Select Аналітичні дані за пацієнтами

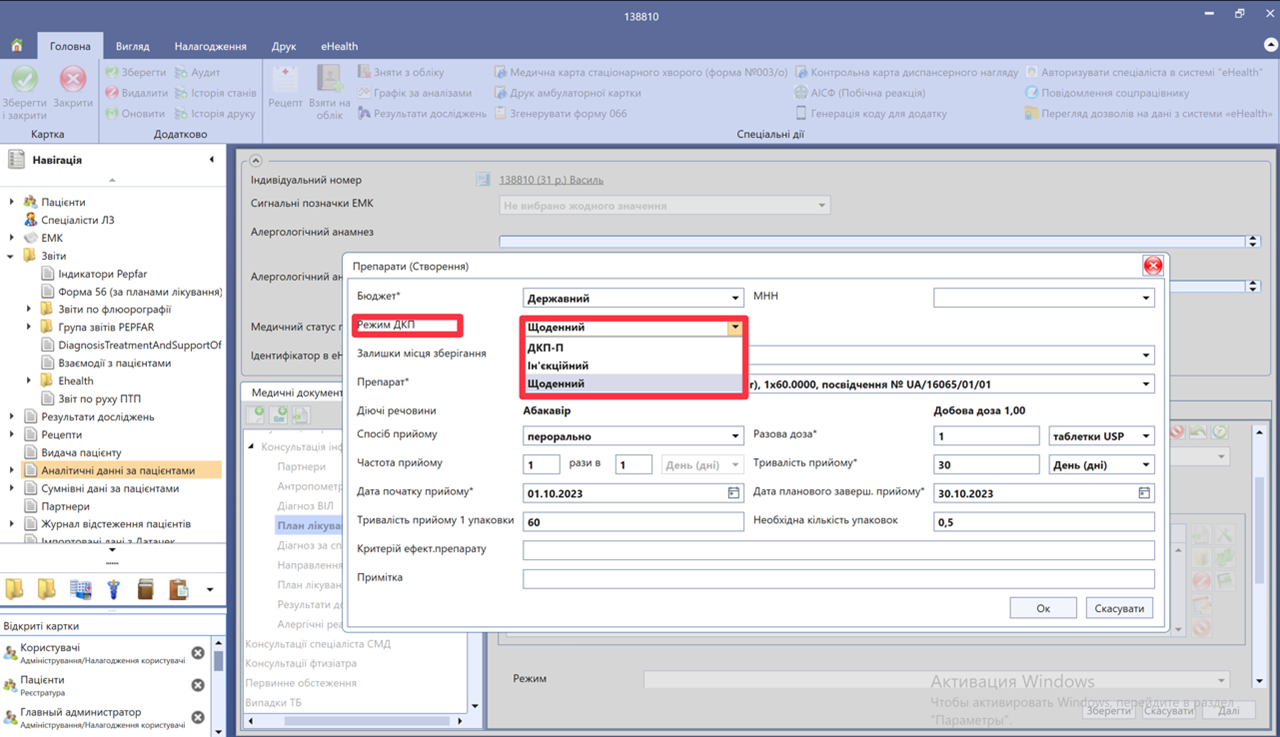click(118, 470)
